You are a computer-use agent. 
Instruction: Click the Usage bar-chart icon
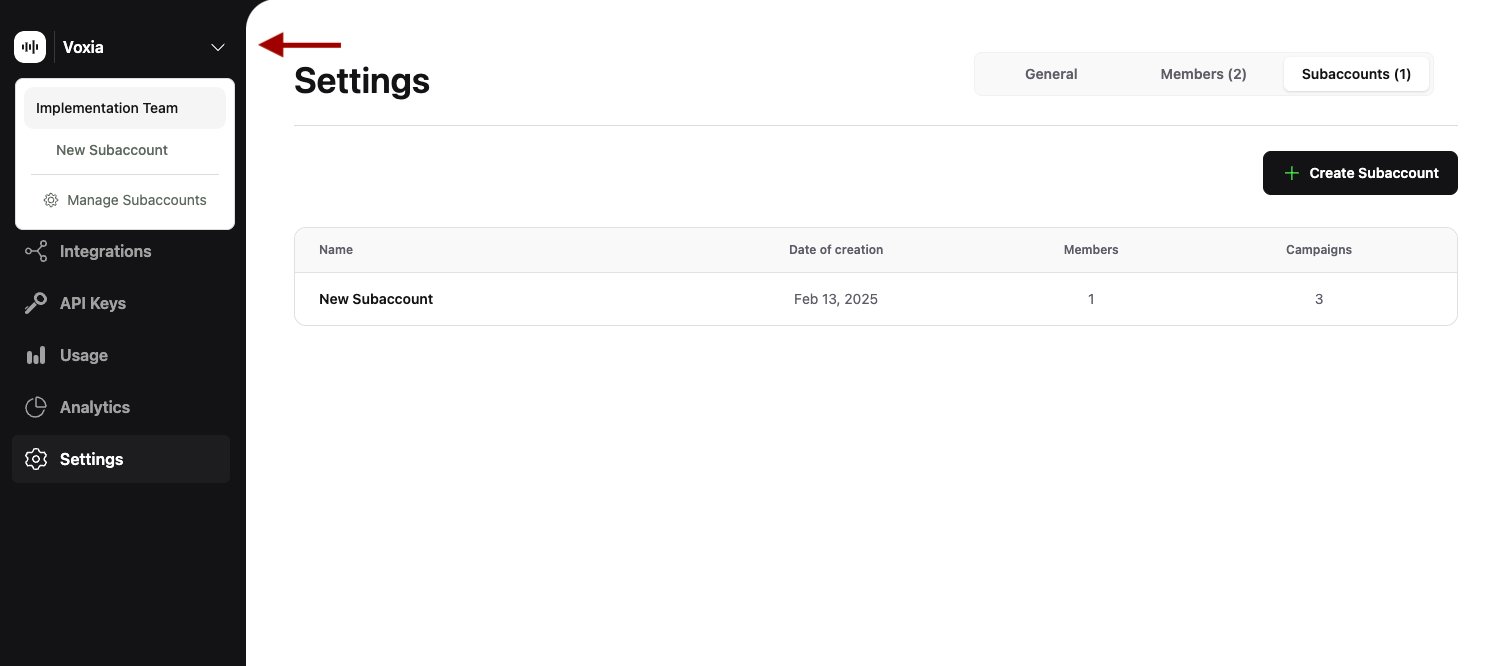click(x=36, y=355)
